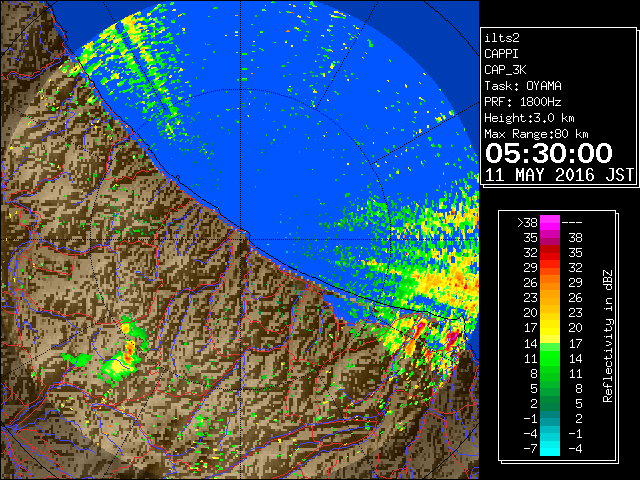The height and width of the screenshot is (480, 640).
Task: Click the ">38" legend value
Action: (x=527, y=223)
